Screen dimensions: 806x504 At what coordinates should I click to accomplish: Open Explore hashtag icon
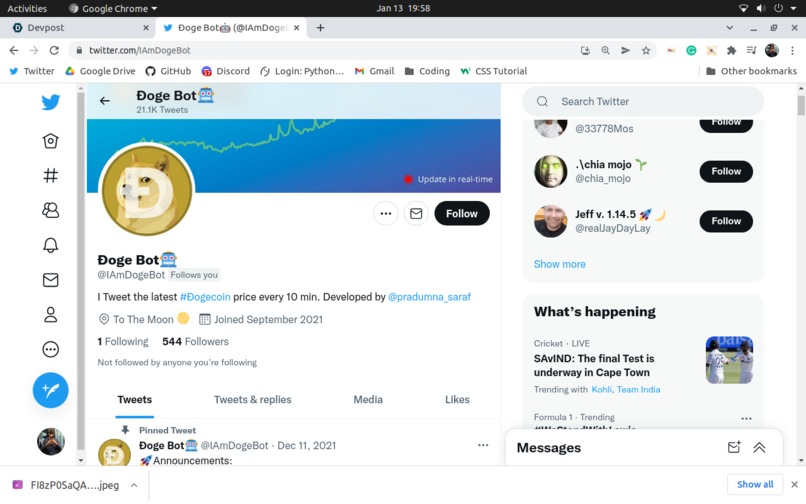click(x=50, y=175)
